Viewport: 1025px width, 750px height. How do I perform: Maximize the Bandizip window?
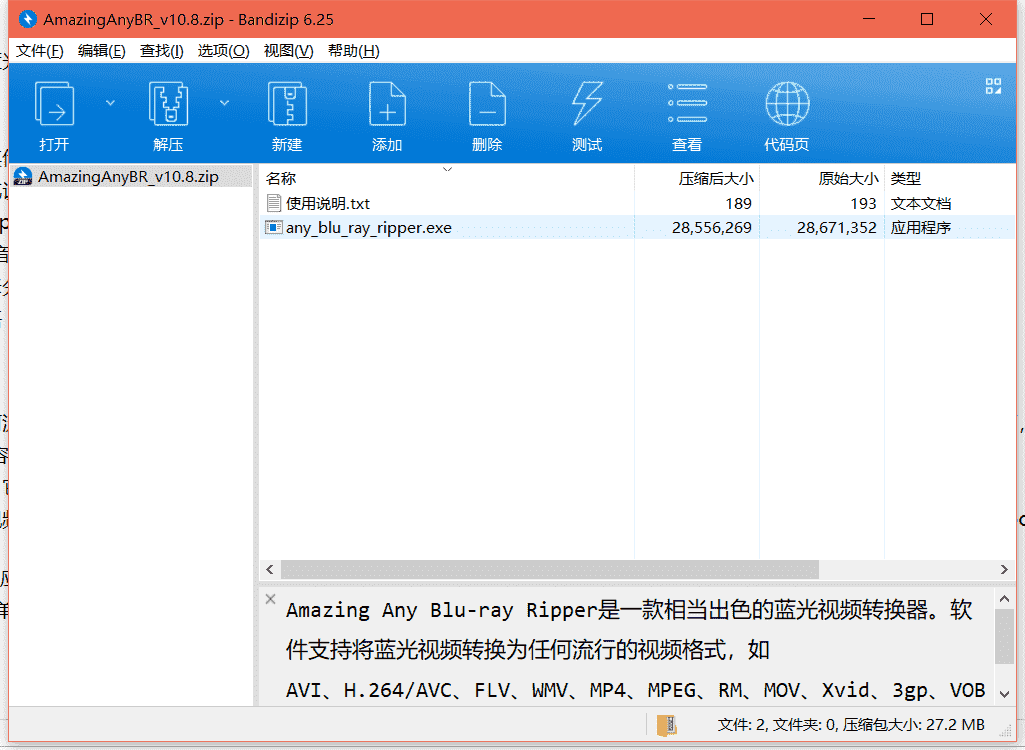point(927,19)
